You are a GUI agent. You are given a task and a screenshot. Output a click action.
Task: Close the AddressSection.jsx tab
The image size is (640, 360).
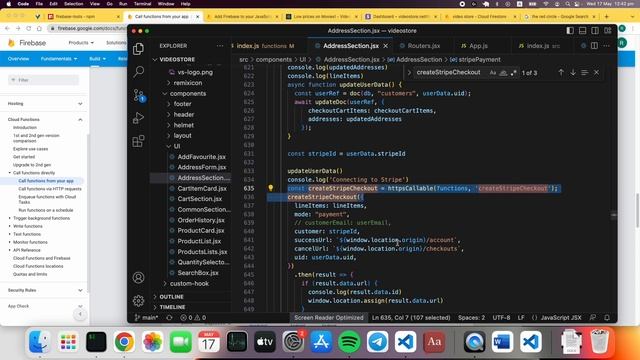pyautogui.click(x=386, y=46)
